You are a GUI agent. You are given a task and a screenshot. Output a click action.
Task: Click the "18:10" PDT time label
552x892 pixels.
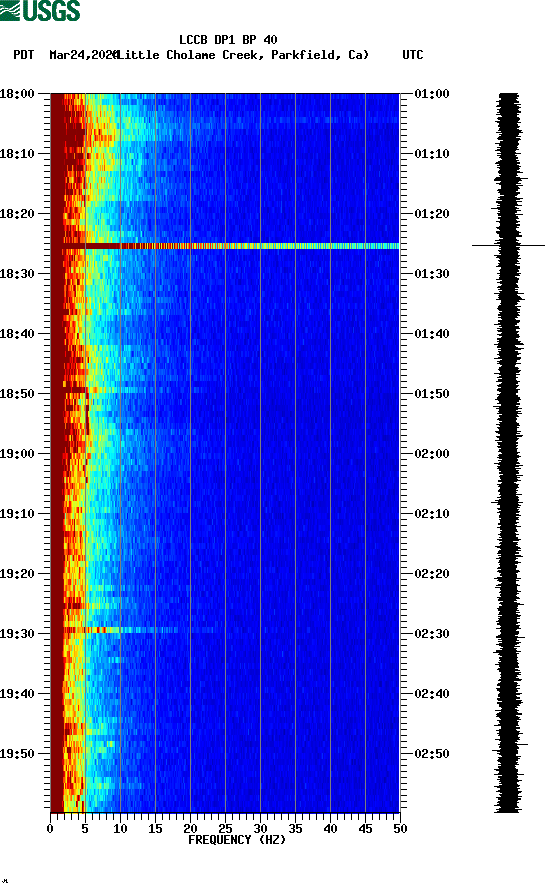pyautogui.click(x=17, y=154)
